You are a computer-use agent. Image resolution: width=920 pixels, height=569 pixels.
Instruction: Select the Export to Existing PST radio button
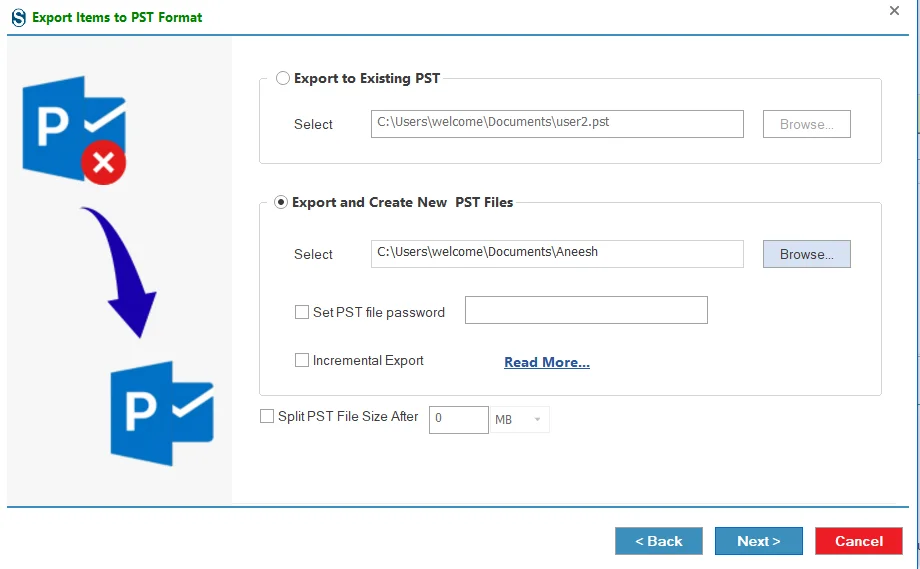[x=283, y=78]
